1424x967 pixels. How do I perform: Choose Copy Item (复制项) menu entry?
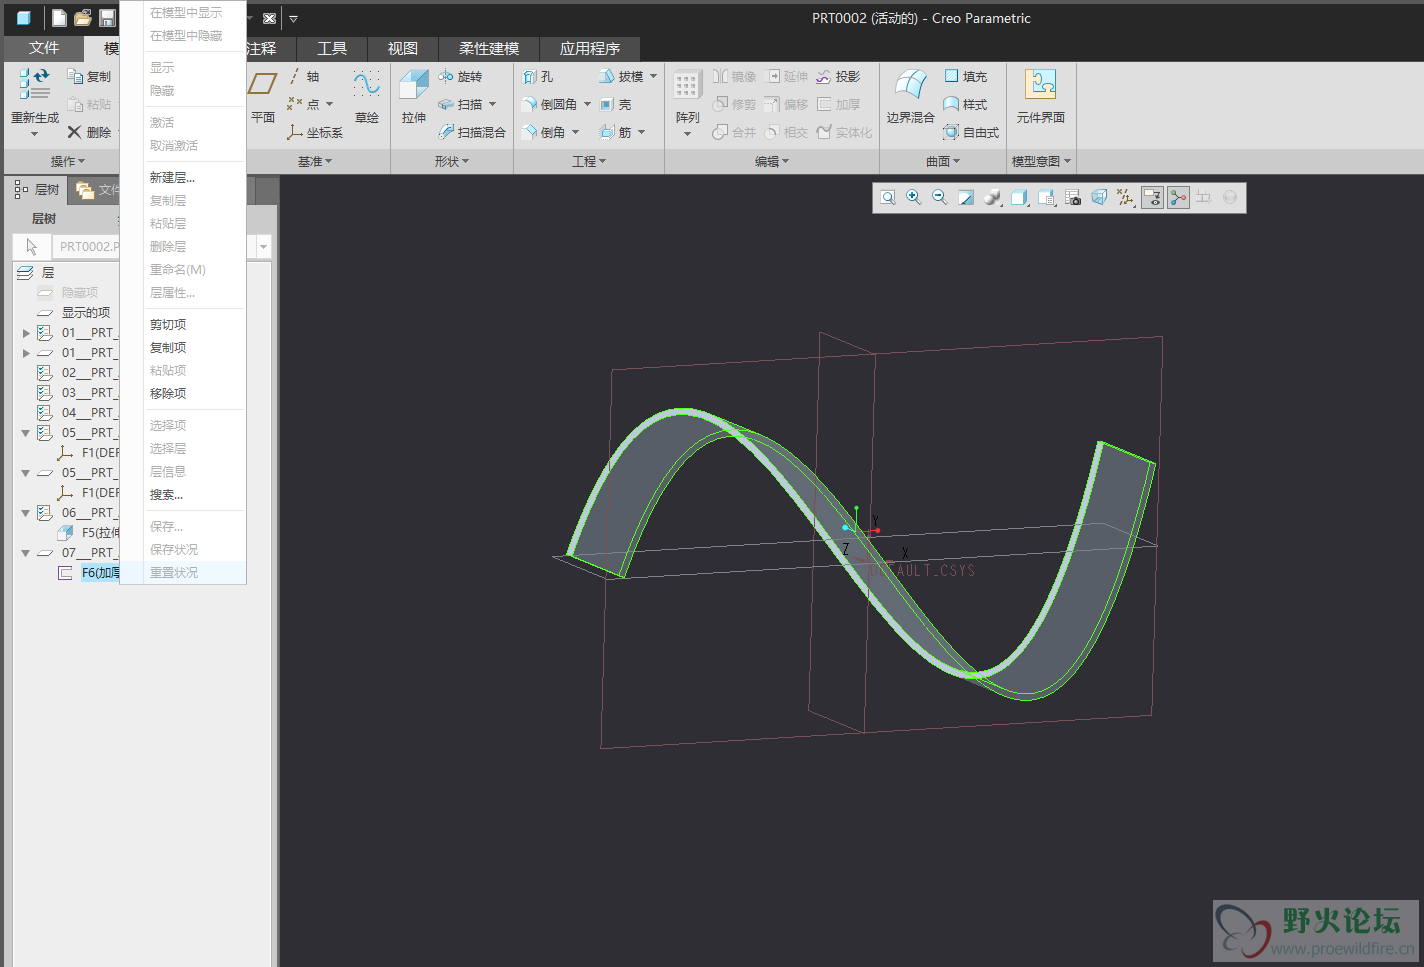(168, 348)
